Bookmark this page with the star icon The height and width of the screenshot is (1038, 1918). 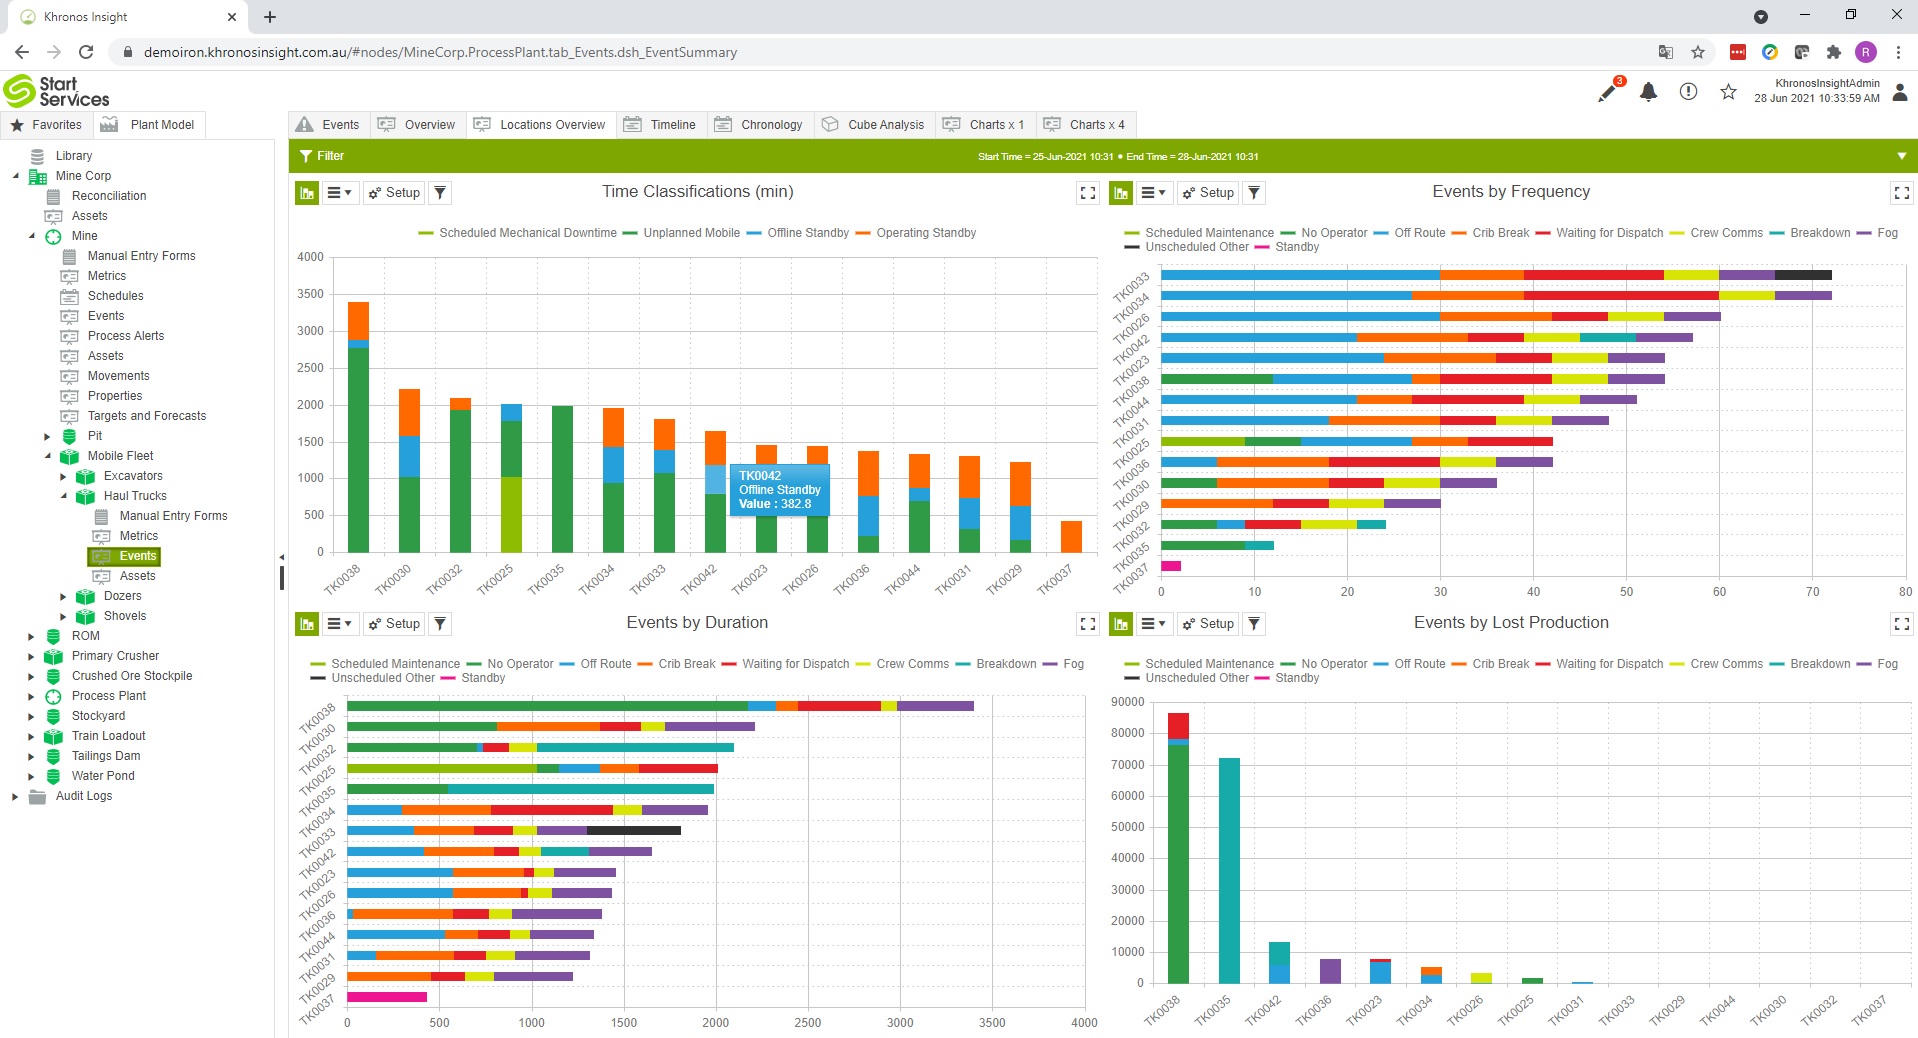coord(1698,52)
